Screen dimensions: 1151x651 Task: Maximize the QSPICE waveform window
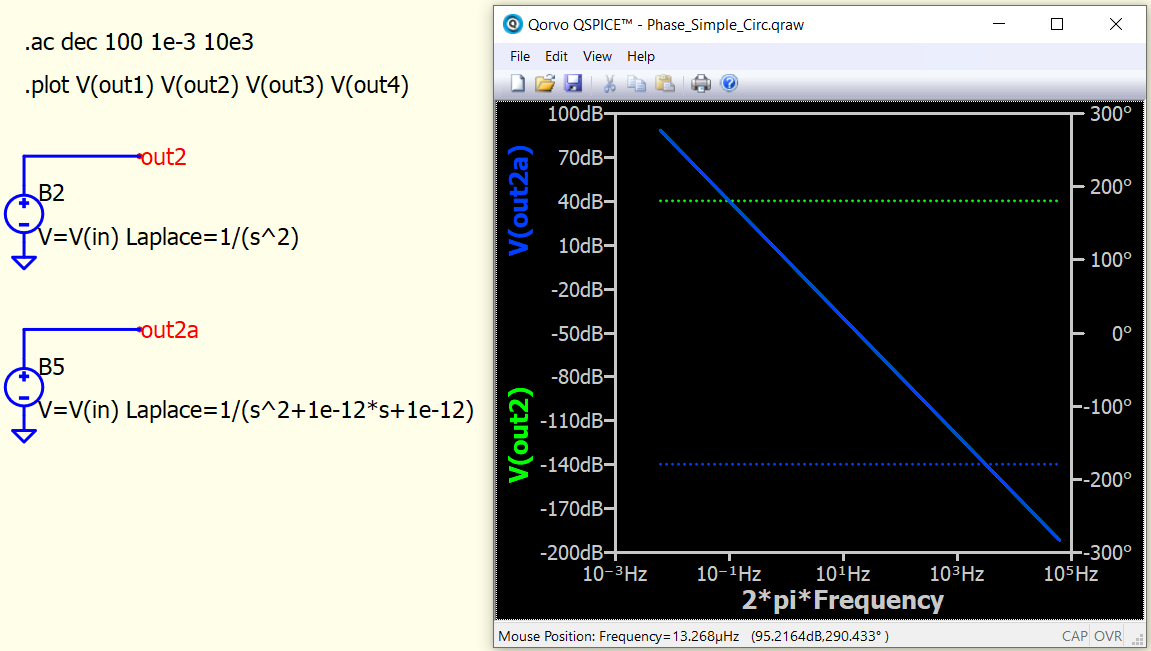click(1057, 24)
